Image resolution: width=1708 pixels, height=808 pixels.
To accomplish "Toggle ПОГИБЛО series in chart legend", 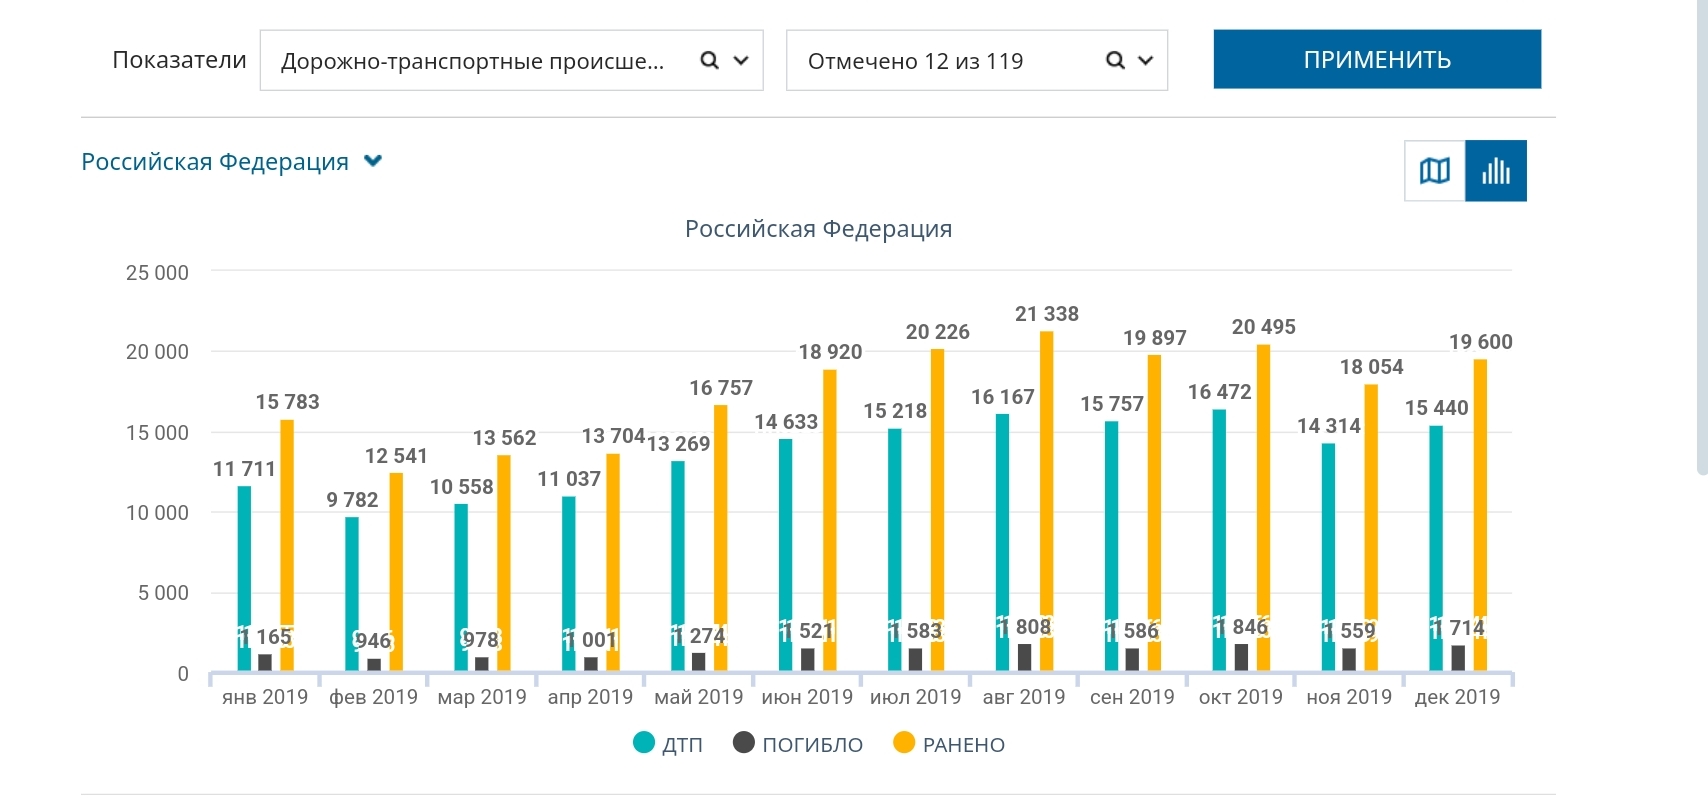I will [x=812, y=744].
